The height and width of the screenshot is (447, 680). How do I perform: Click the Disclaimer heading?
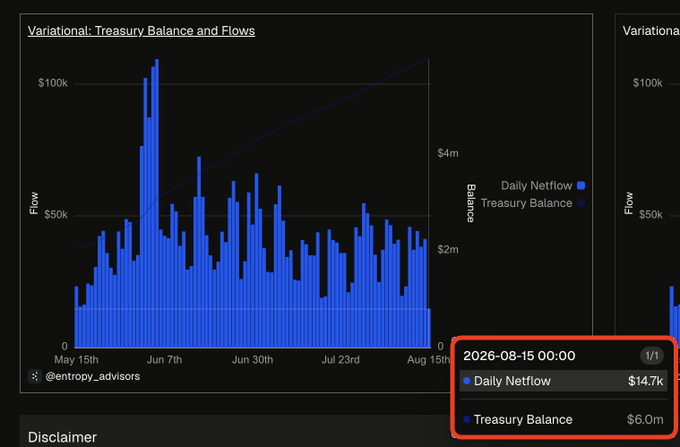point(62,437)
